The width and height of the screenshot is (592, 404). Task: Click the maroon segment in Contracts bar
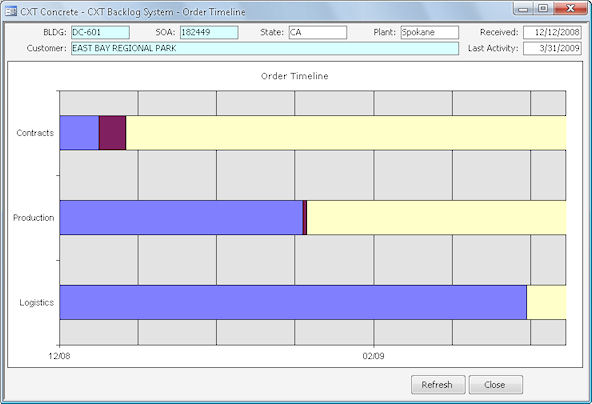click(x=113, y=133)
